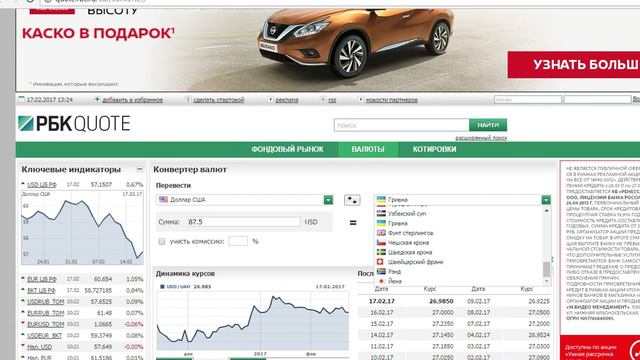
Task: Collapse the Ключевые индикаторы panel
Action: [x=140, y=169]
